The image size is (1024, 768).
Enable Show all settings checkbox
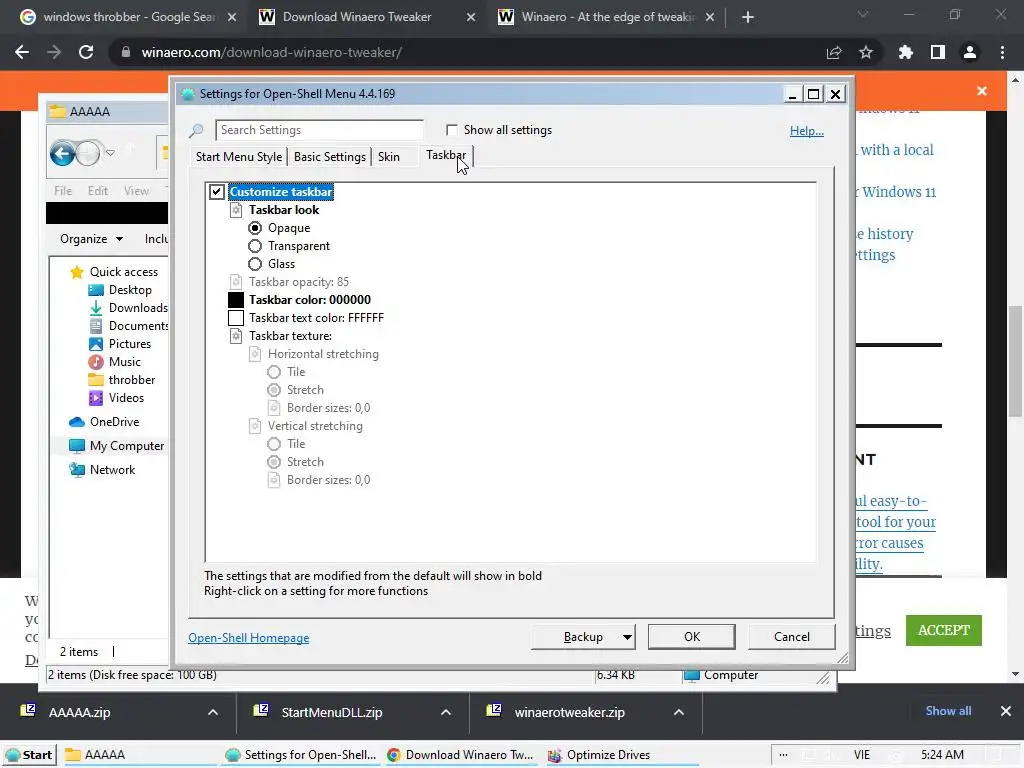[451, 130]
